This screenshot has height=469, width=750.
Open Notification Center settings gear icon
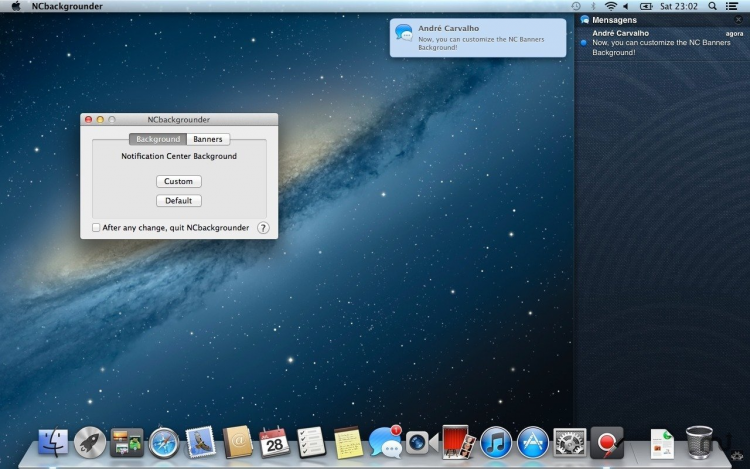[739, 456]
